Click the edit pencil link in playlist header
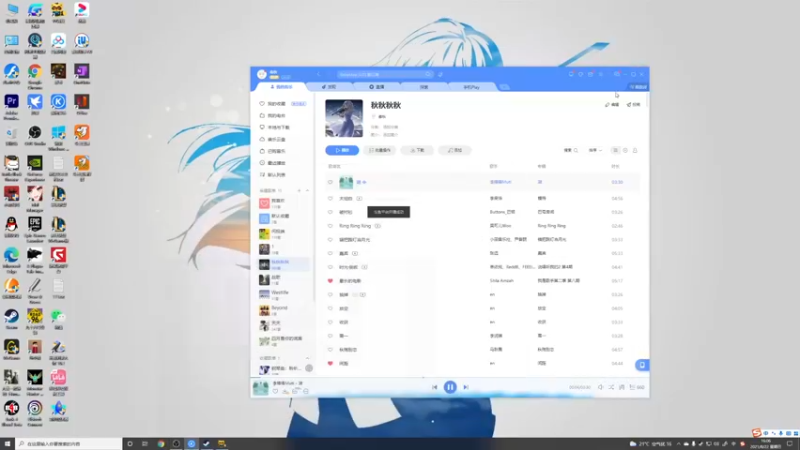 tap(612, 105)
